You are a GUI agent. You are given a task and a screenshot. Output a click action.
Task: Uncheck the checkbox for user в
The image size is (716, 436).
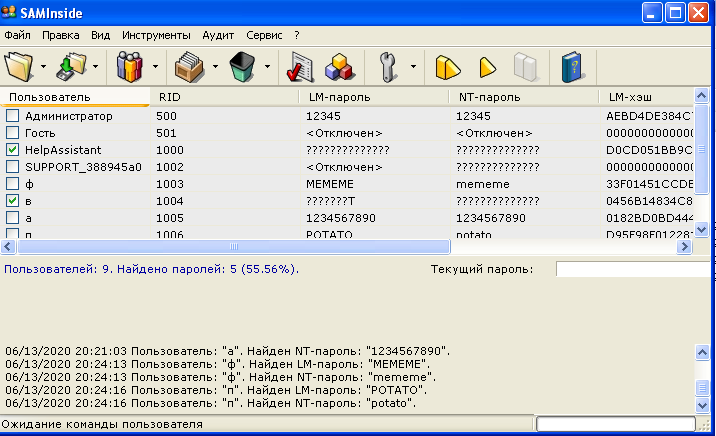pos(12,200)
